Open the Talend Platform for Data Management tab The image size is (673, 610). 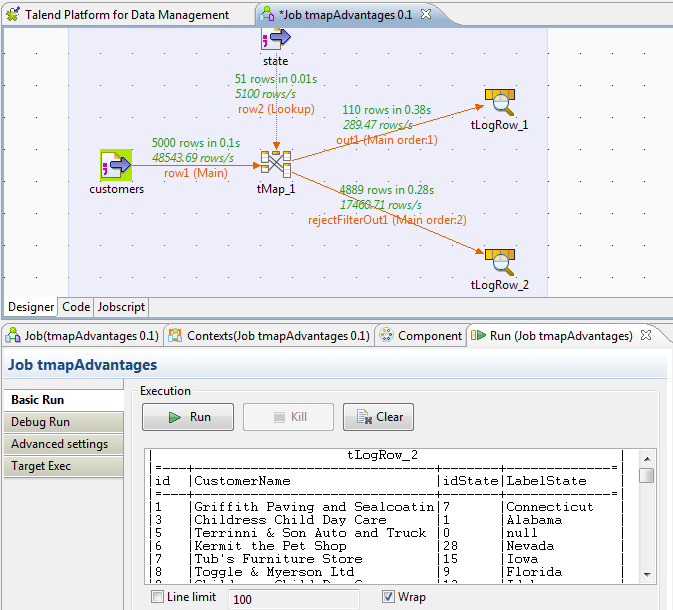[127, 15]
